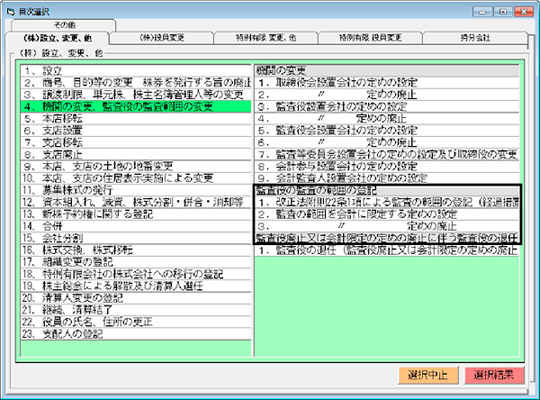Select 14、合併
This screenshot has width=540, height=400.
tap(136, 226)
